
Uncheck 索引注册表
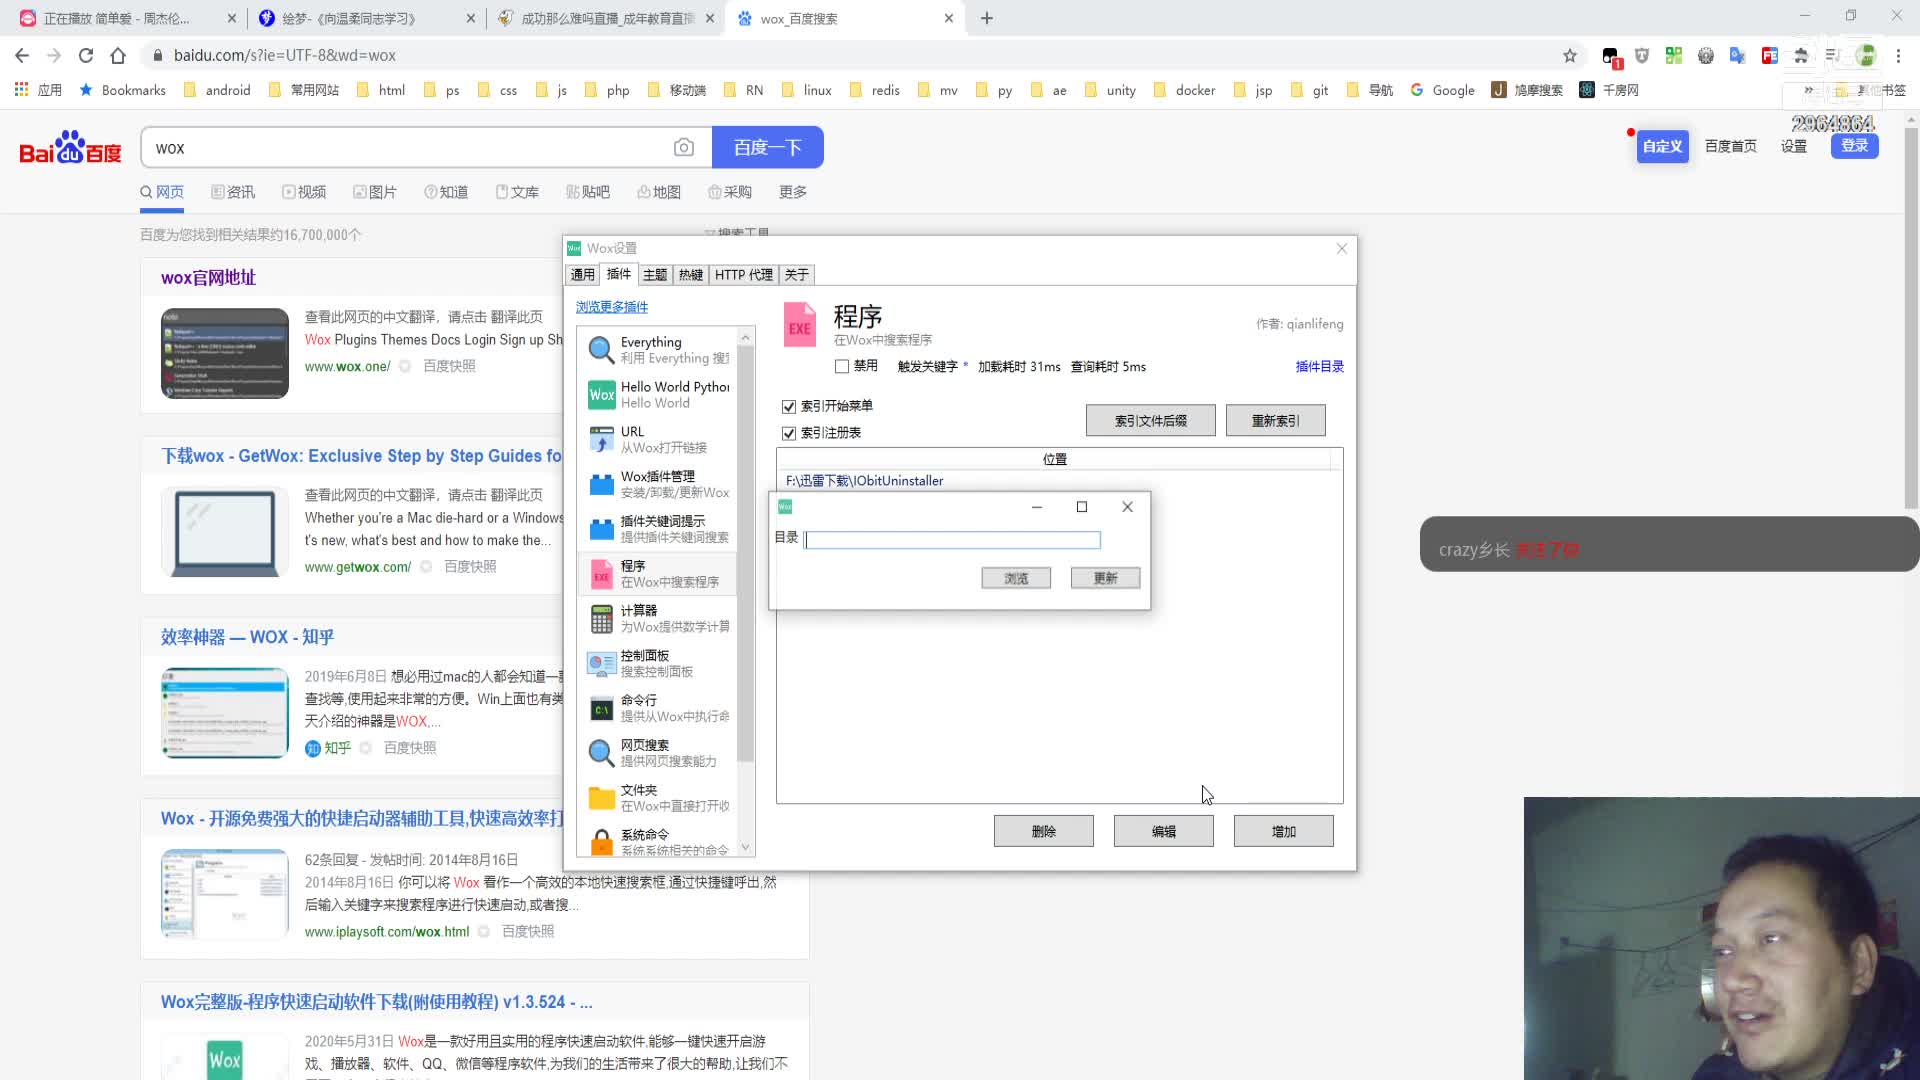(789, 433)
